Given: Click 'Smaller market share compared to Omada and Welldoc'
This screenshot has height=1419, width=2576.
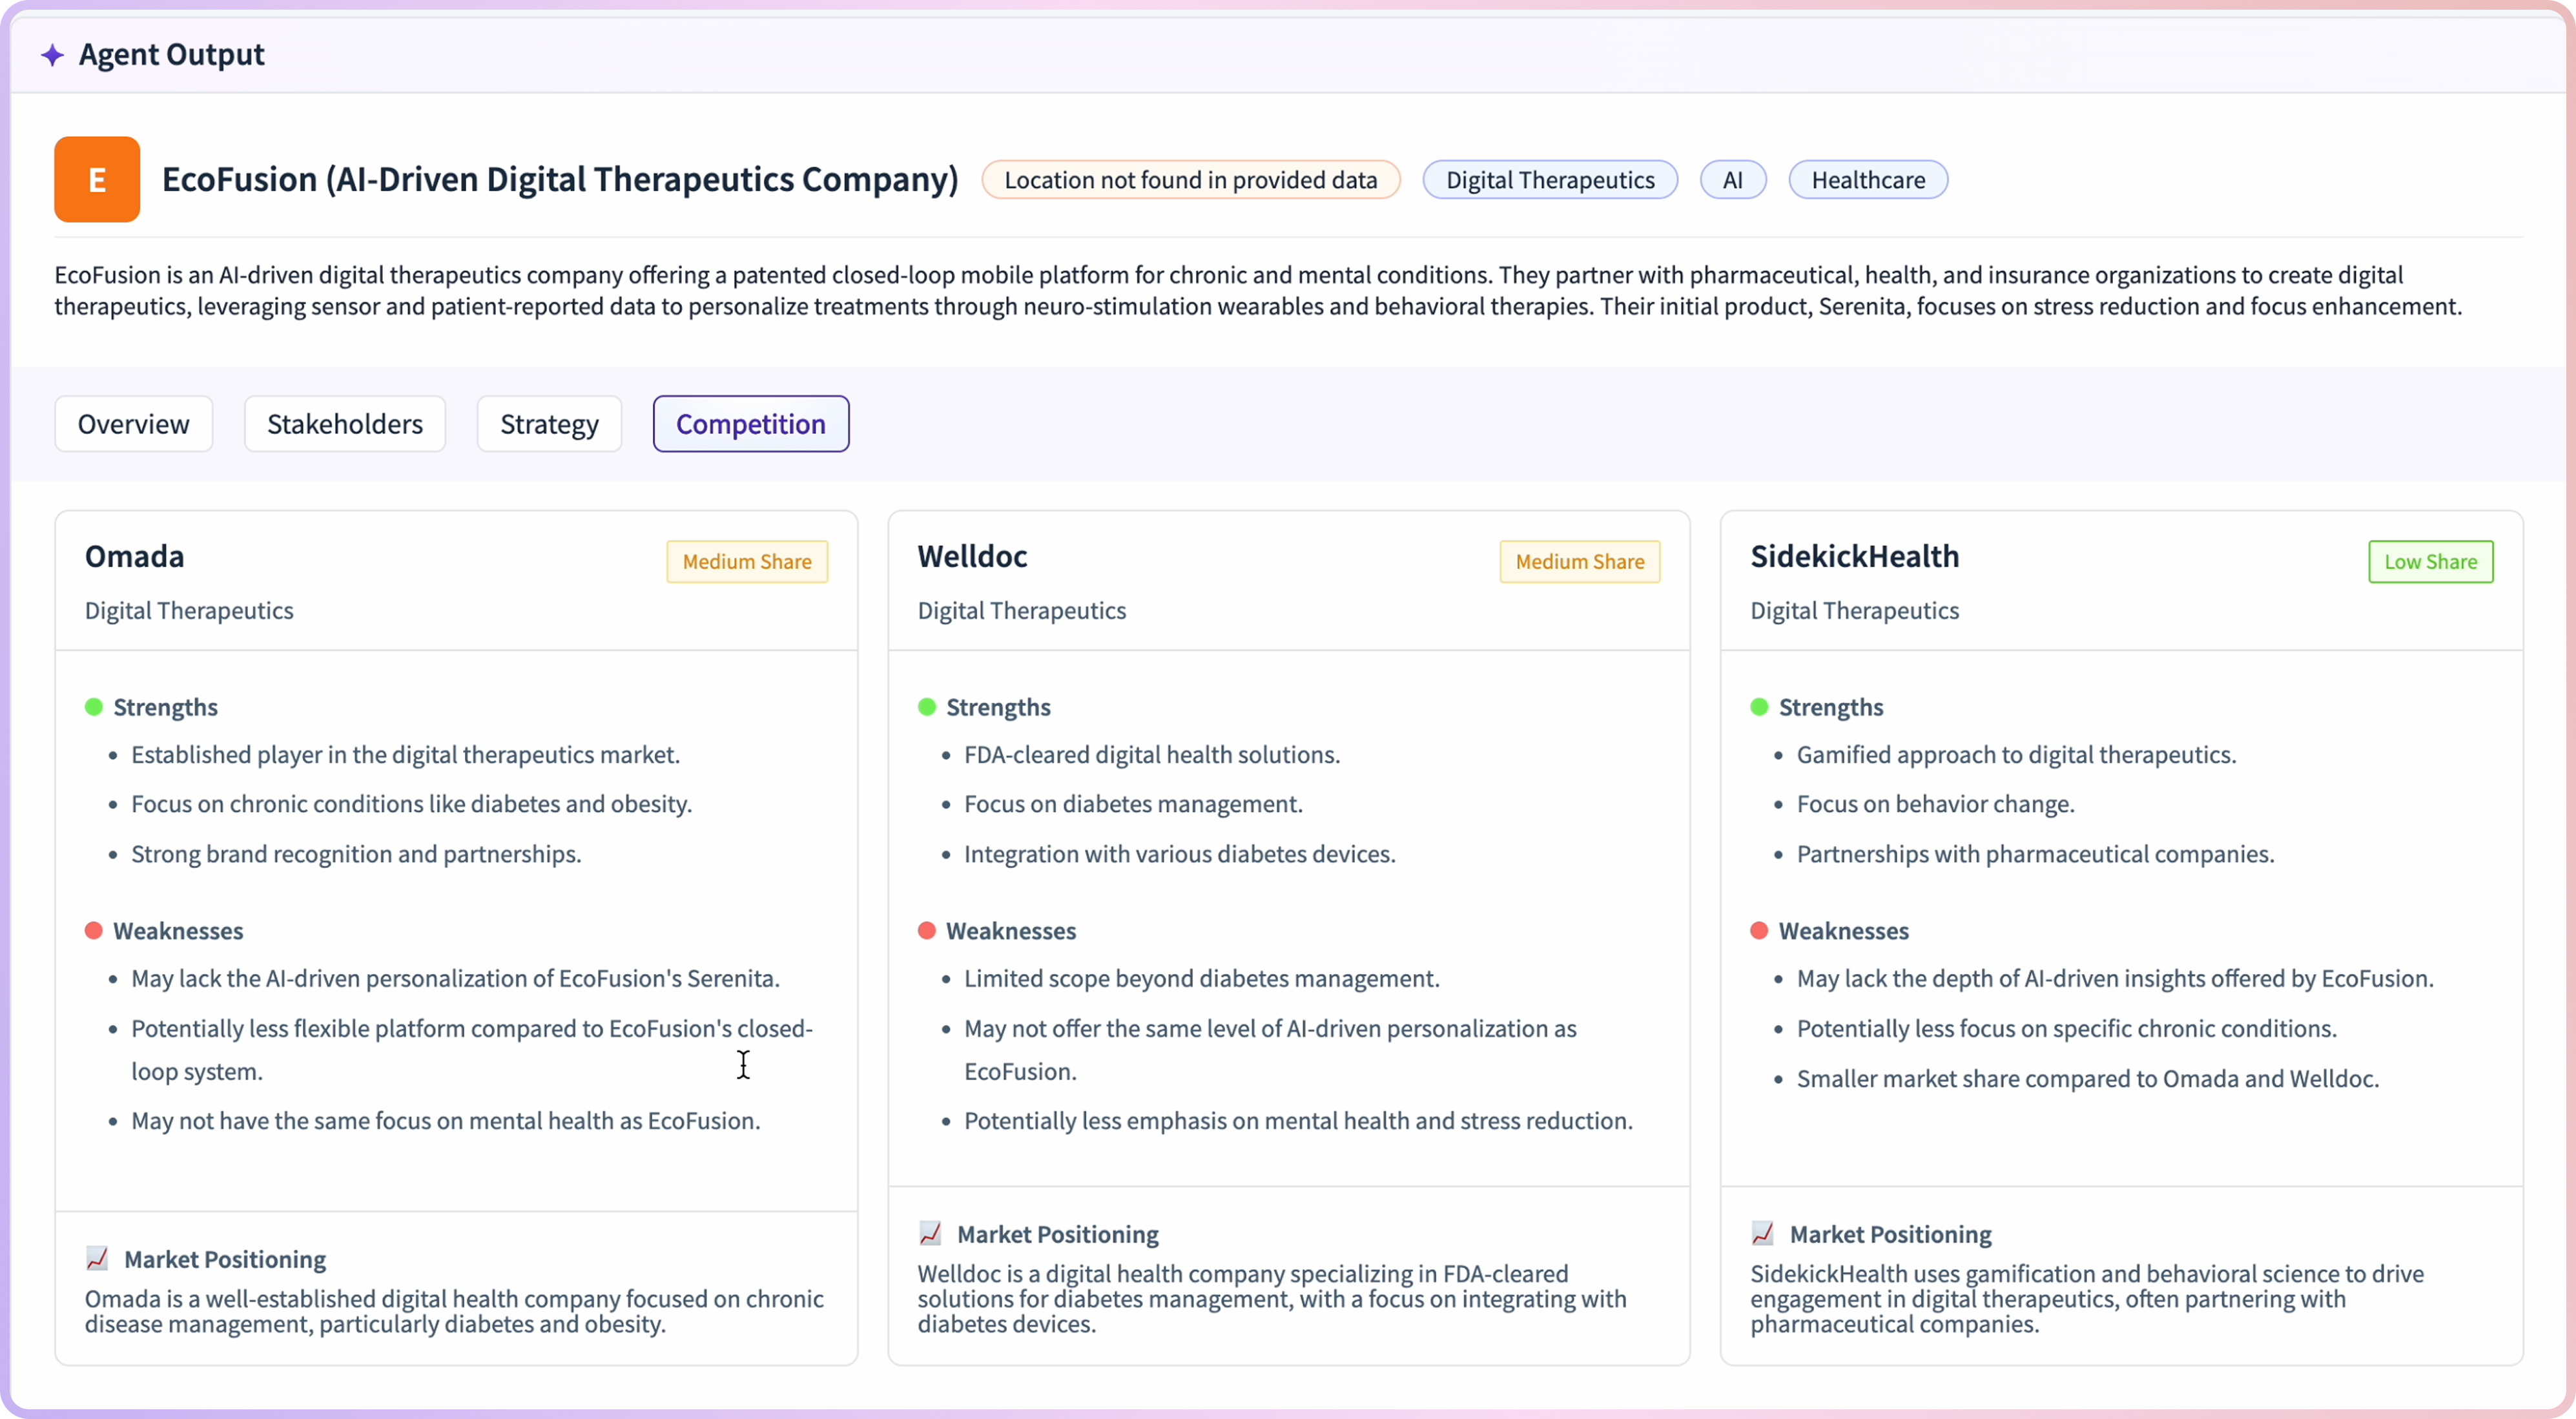Looking at the screenshot, I should pyautogui.click(x=2087, y=1079).
